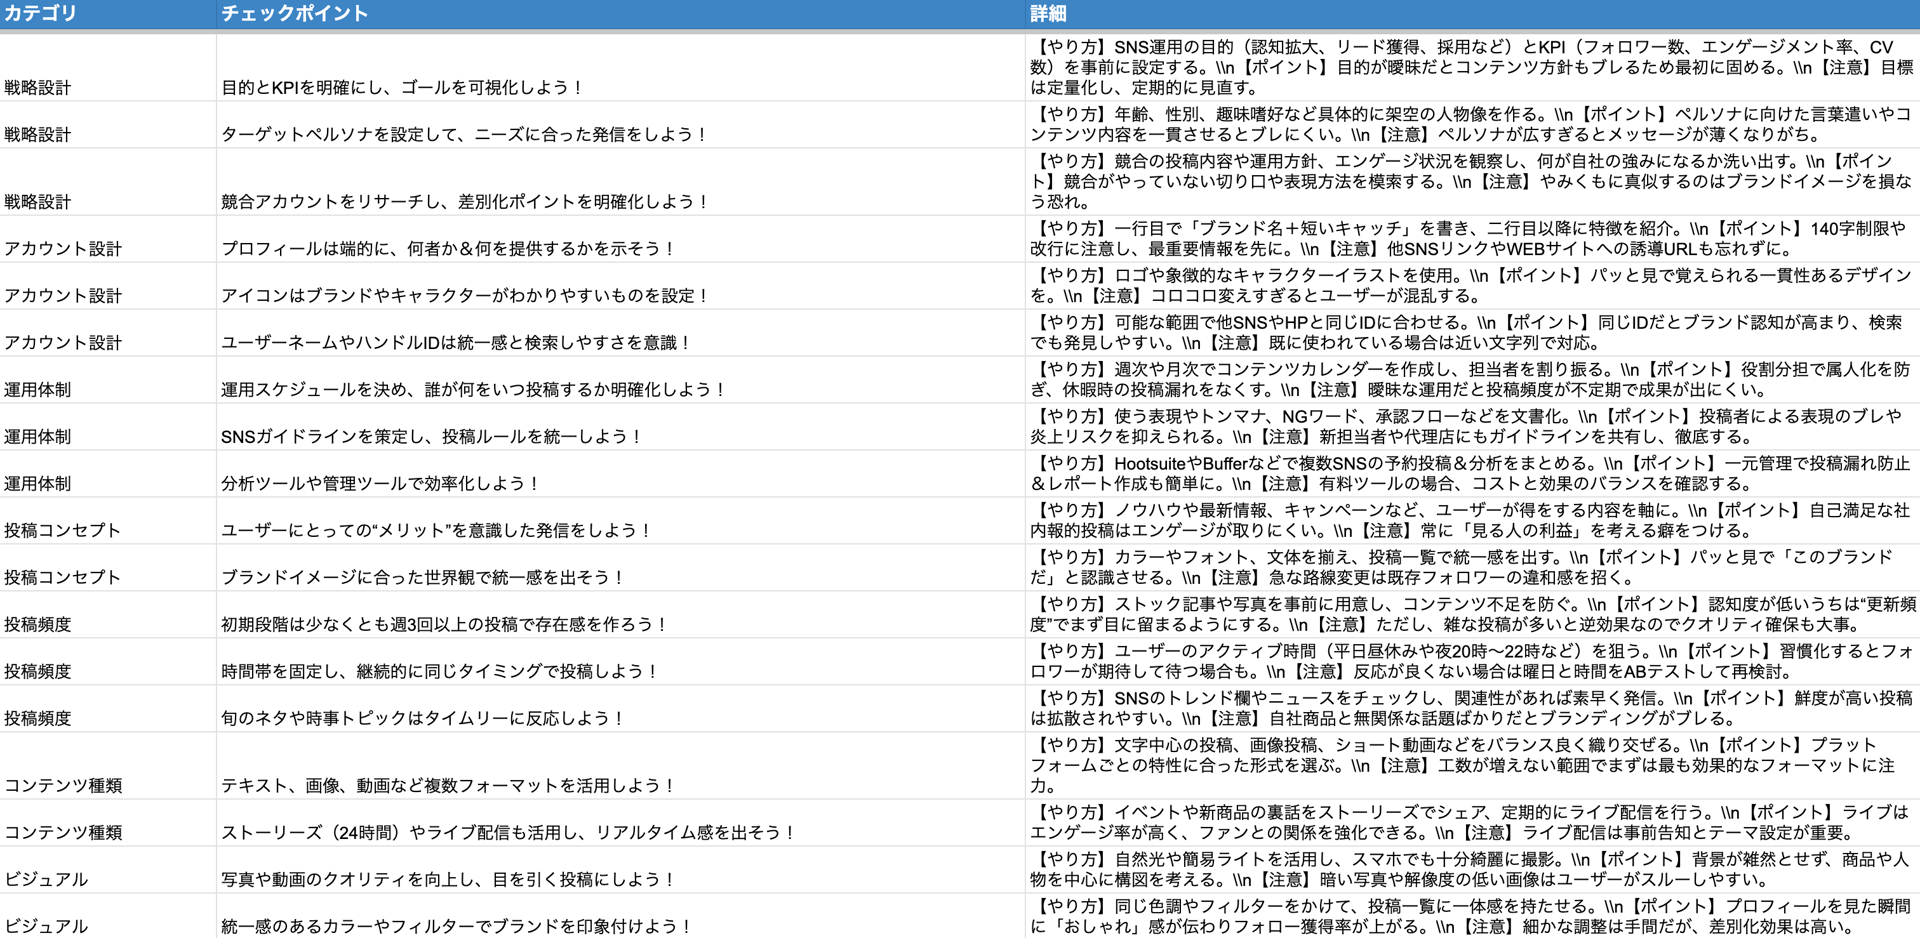Click 投稿頻度 in the 週3回以上 row
The width and height of the screenshot is (1920, 938).
(38, 625)
